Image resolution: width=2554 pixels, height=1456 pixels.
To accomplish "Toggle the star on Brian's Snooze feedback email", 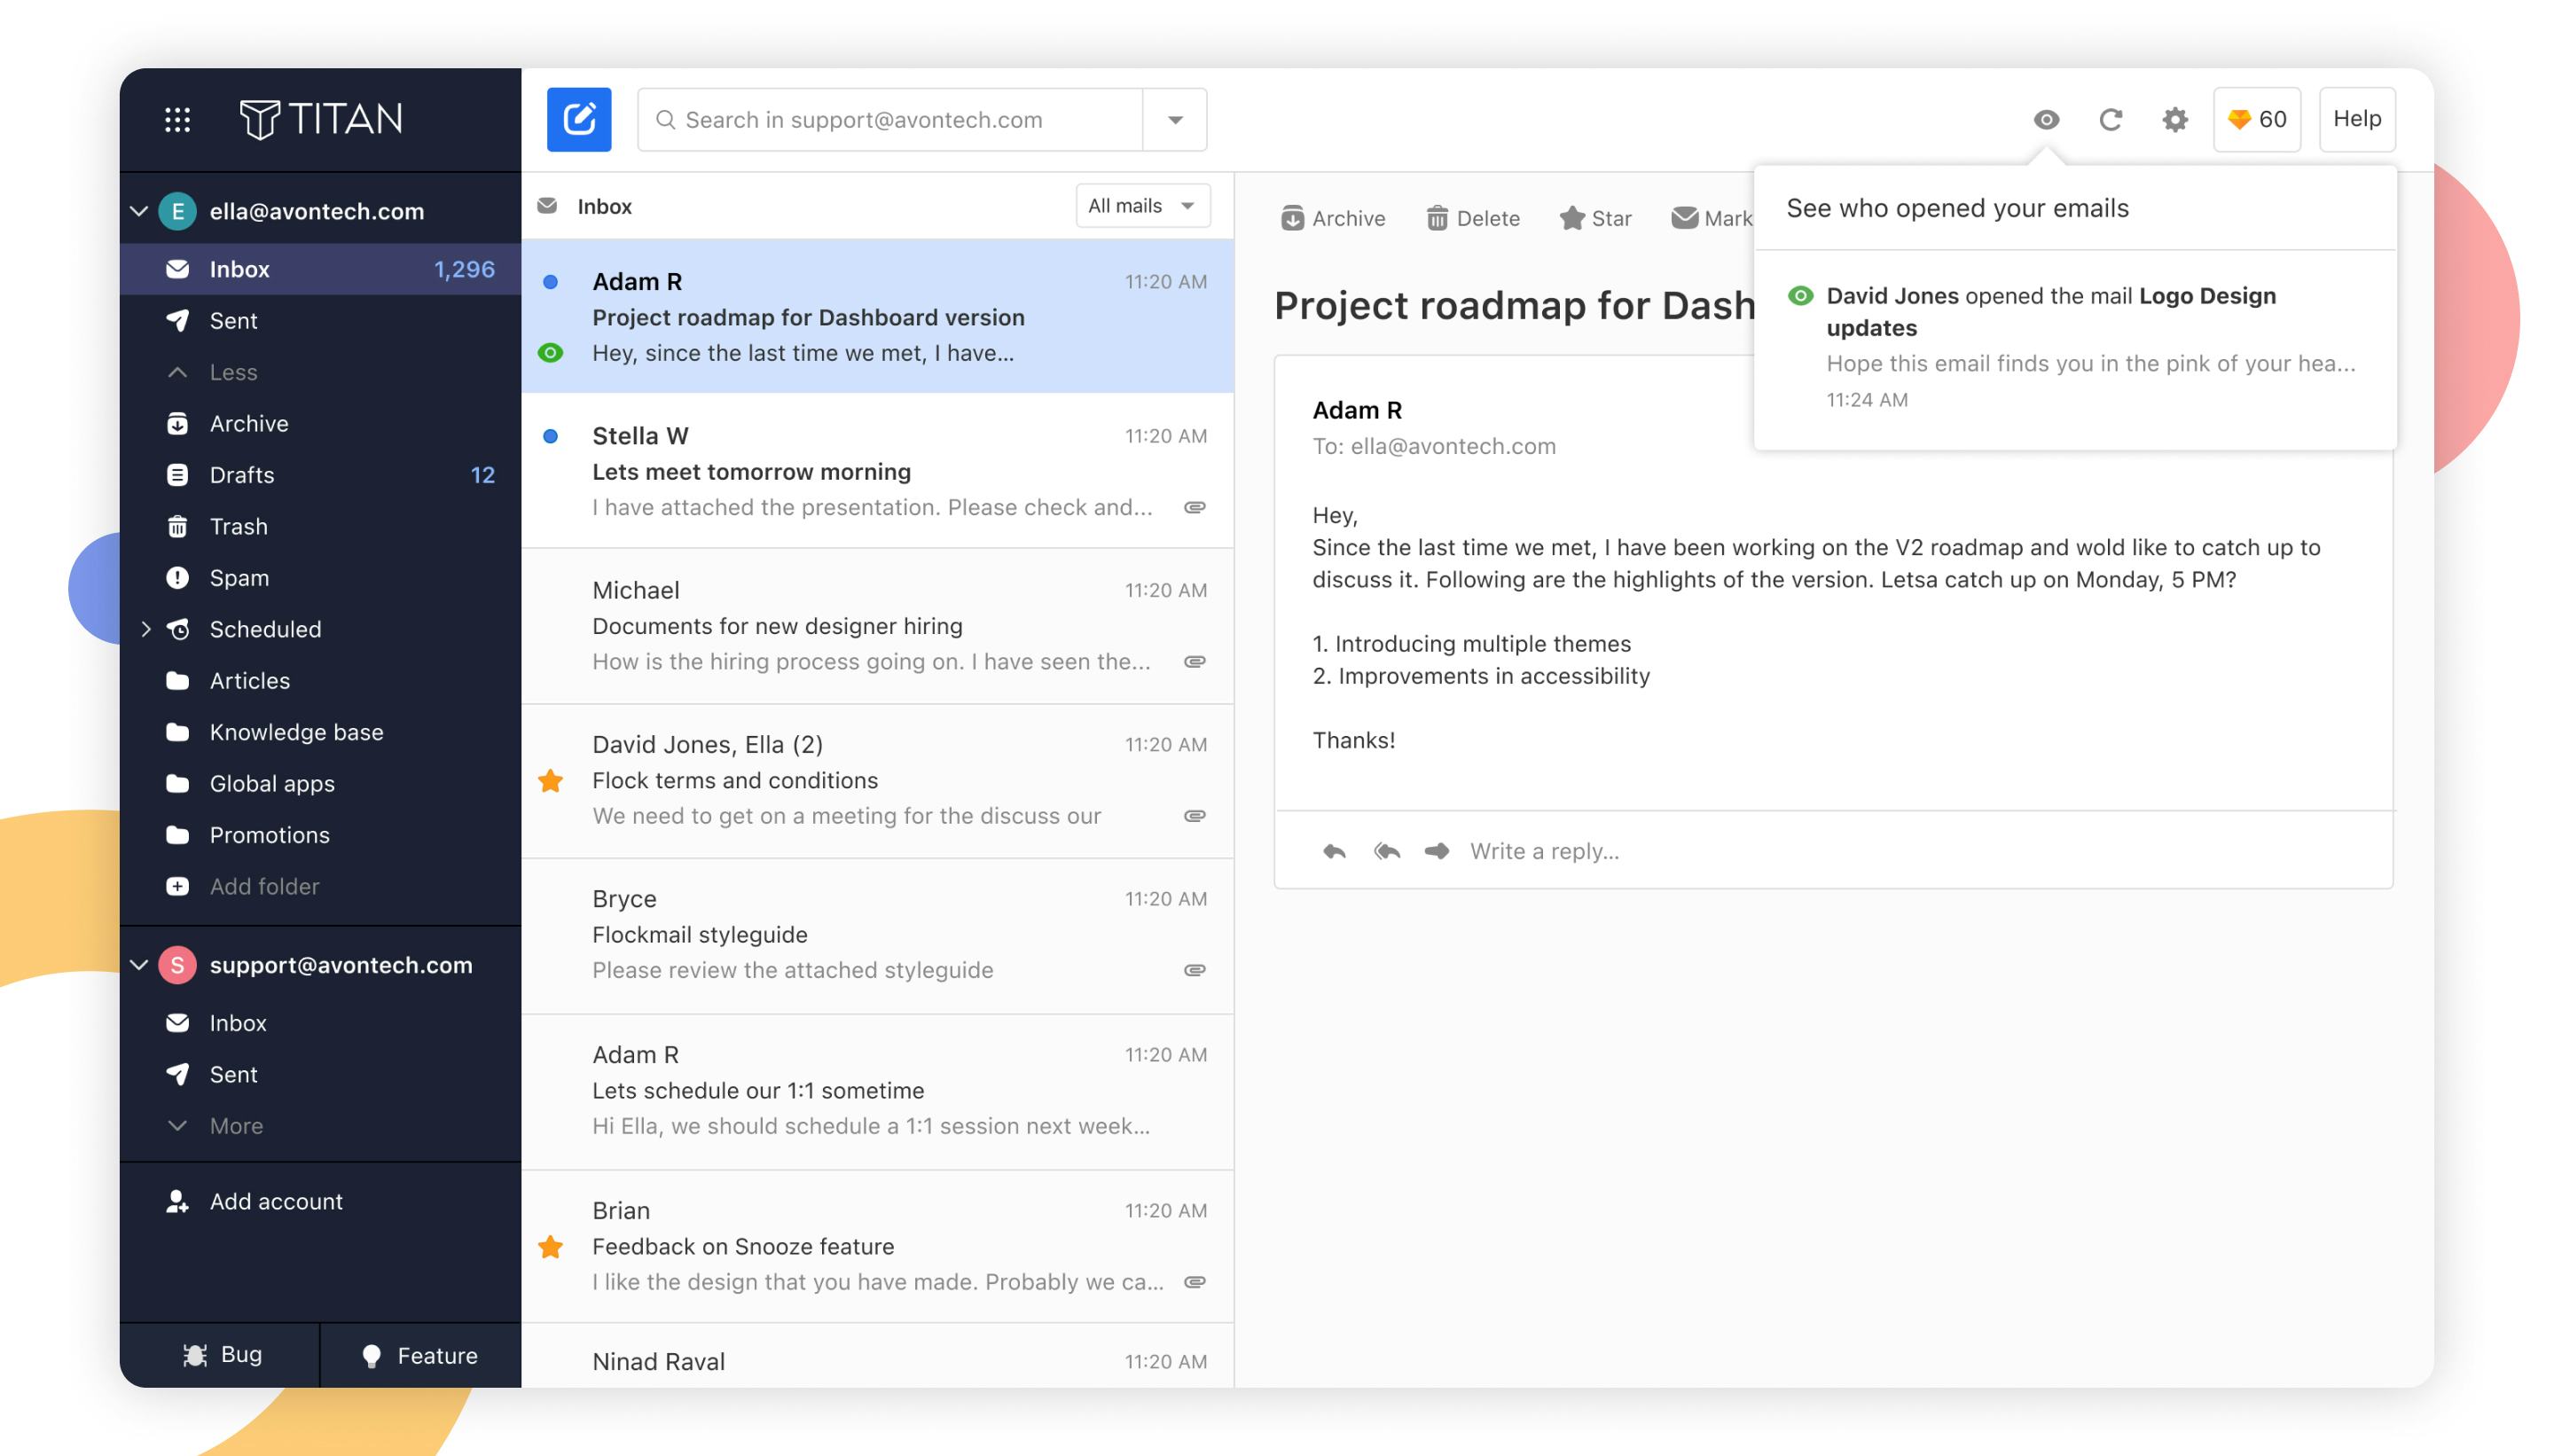I will 550,1246.
